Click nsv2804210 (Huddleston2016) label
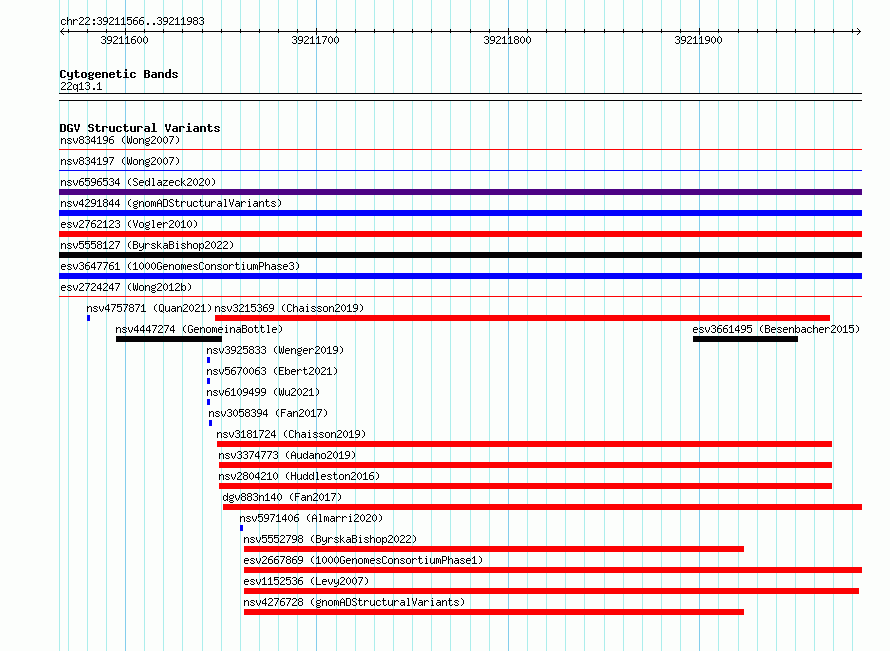 (x=299, y=476)
